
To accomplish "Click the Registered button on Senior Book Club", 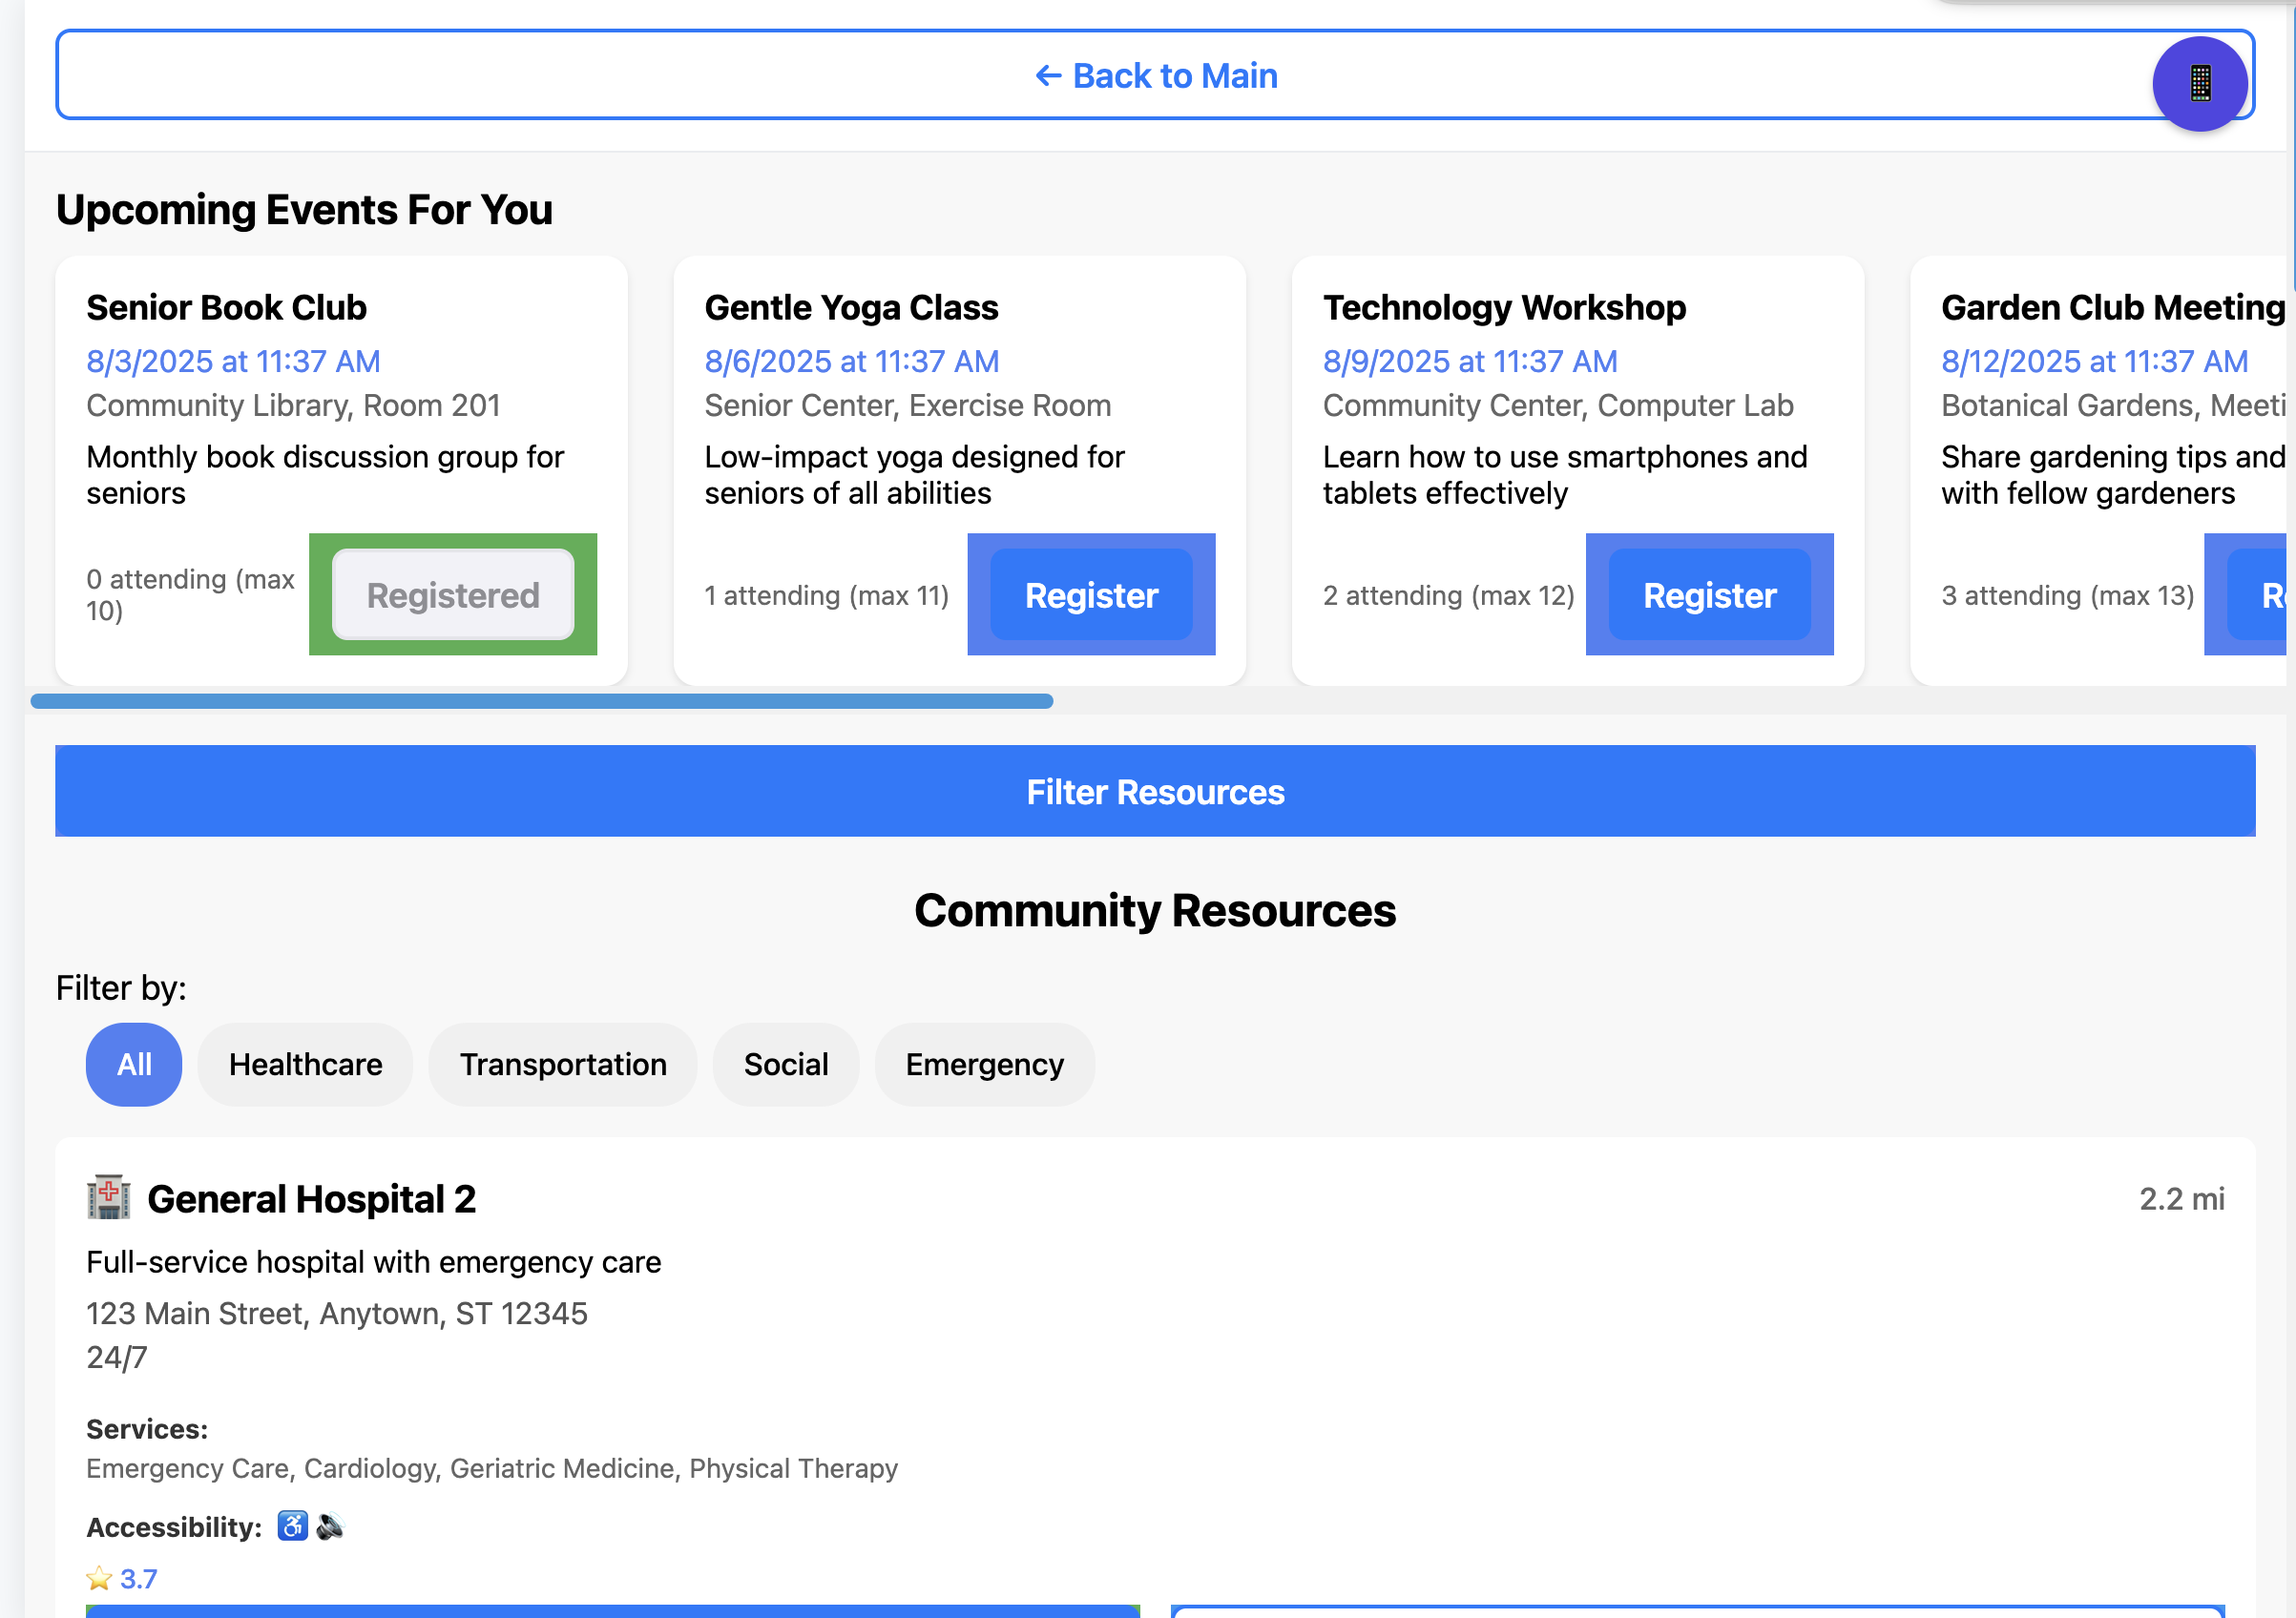I will [453, 595].
